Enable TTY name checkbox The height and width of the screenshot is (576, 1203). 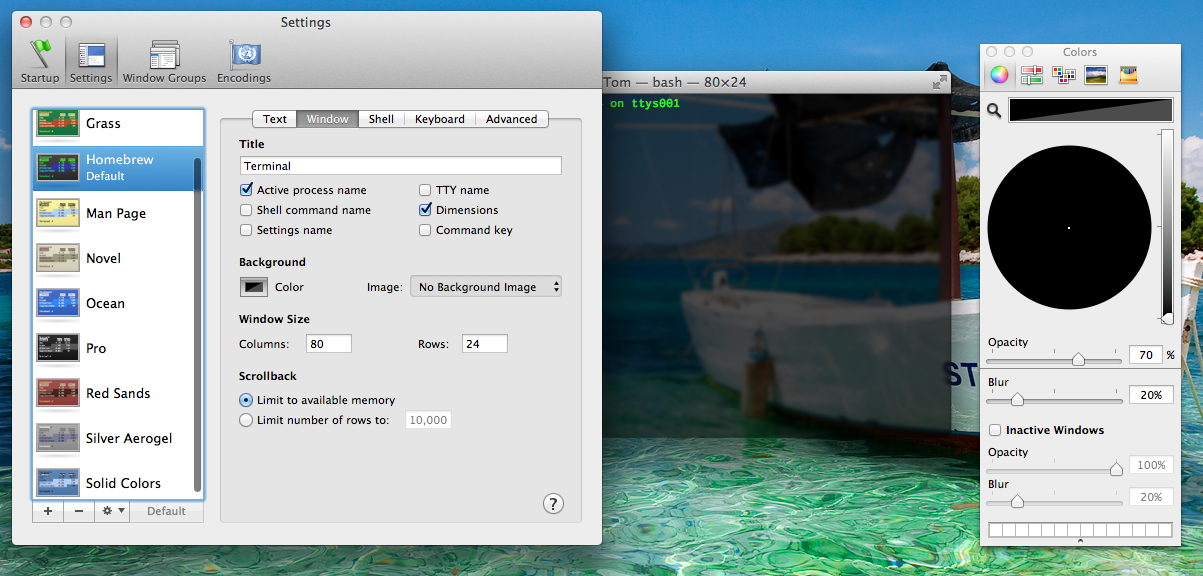pyautogui.click(x=426, y=190)
